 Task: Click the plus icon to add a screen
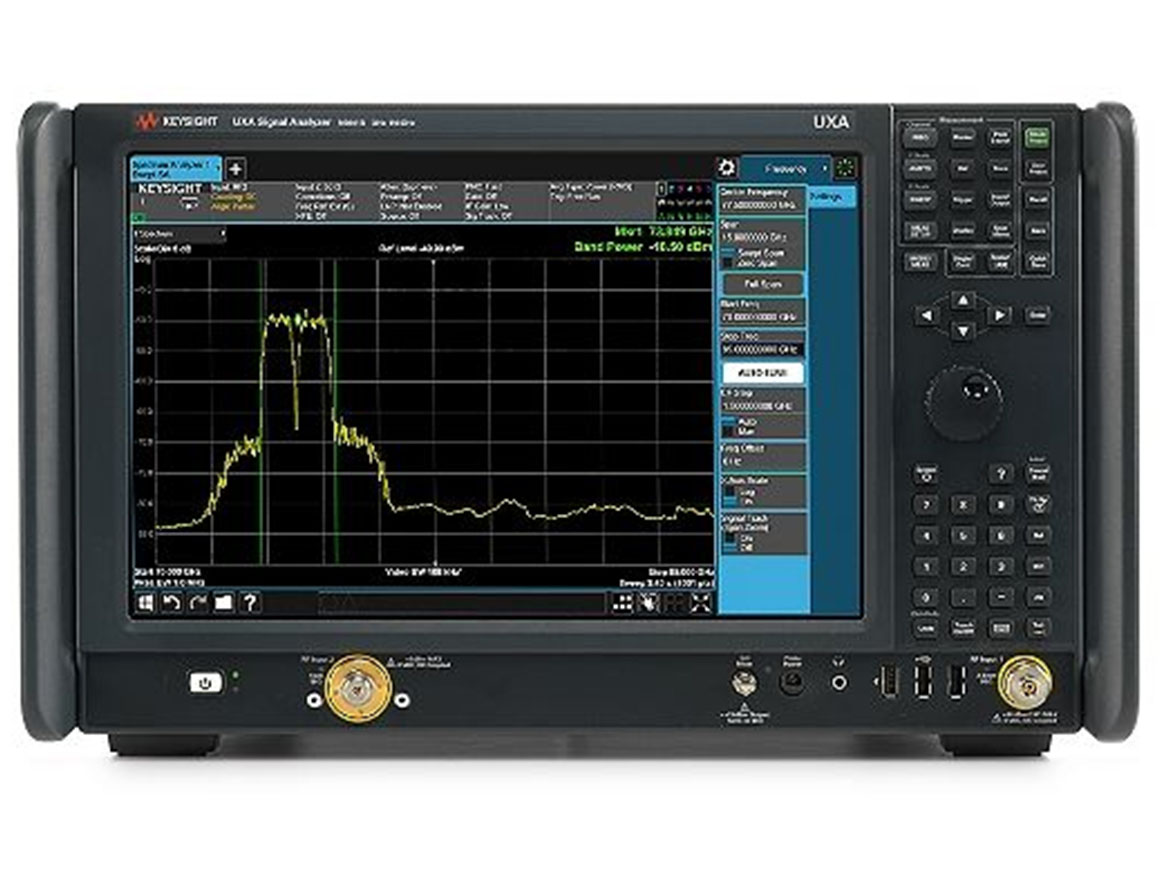click(x=235, y=168)
